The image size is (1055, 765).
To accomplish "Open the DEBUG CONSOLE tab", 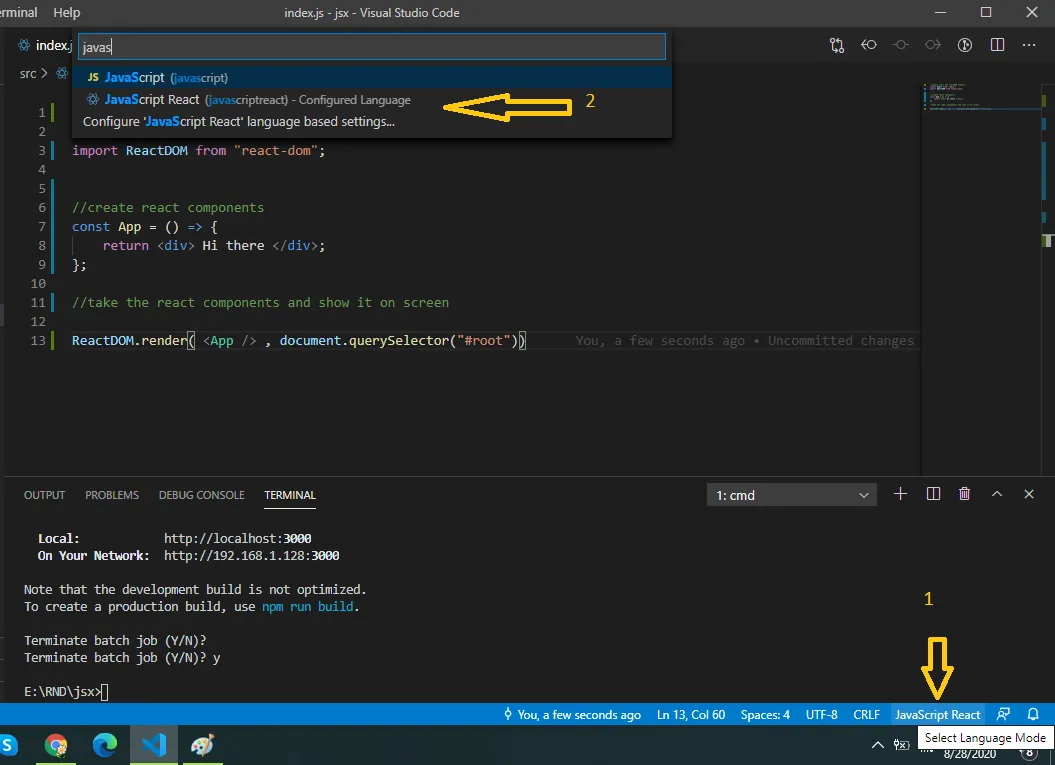I will tap(202, 495).
